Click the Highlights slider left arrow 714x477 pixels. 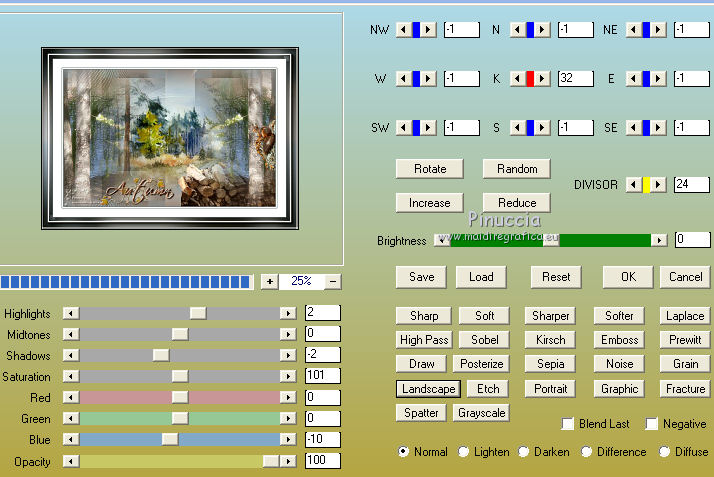[x=71, y=313]
